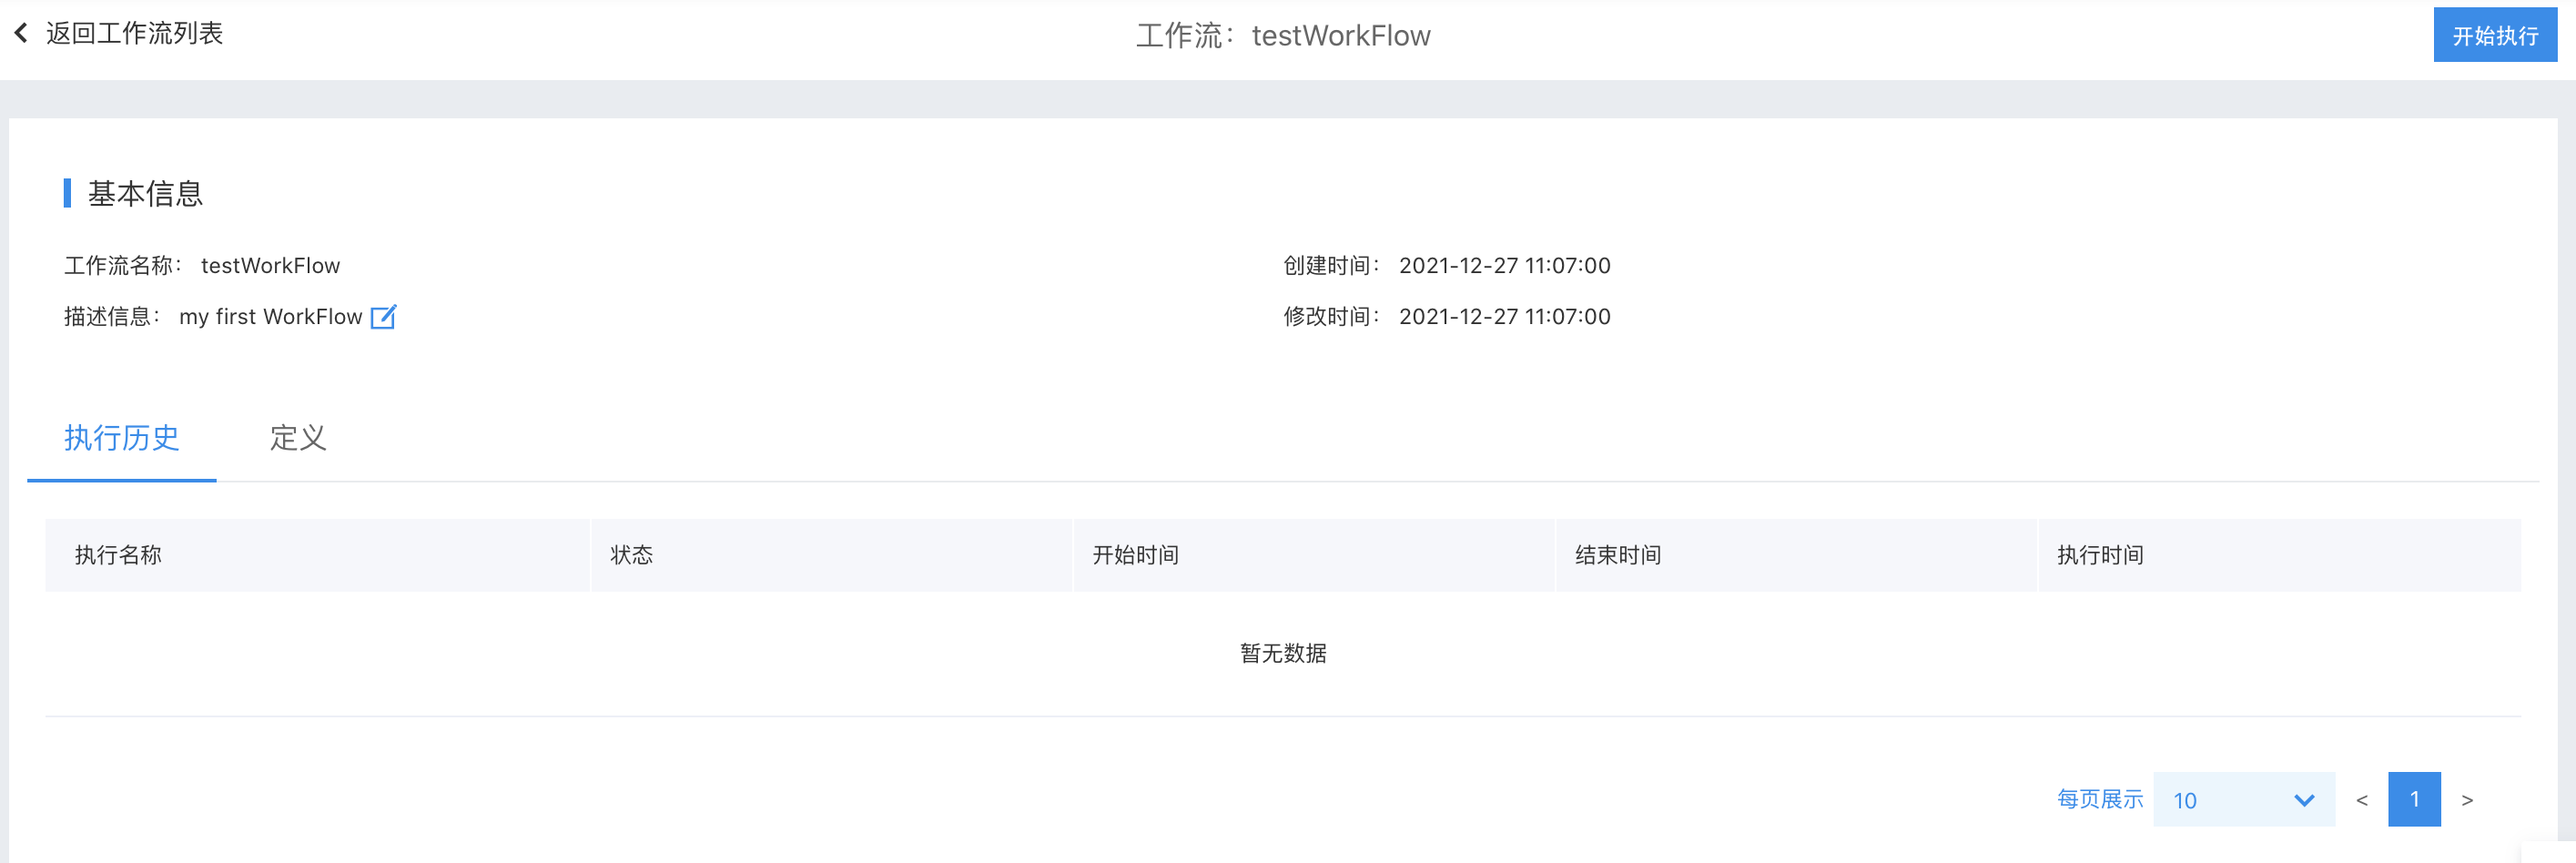Select the testWorkFlow name value text
The width and height of the screenshot is (2576, 863).
click(x=270, y=266)
